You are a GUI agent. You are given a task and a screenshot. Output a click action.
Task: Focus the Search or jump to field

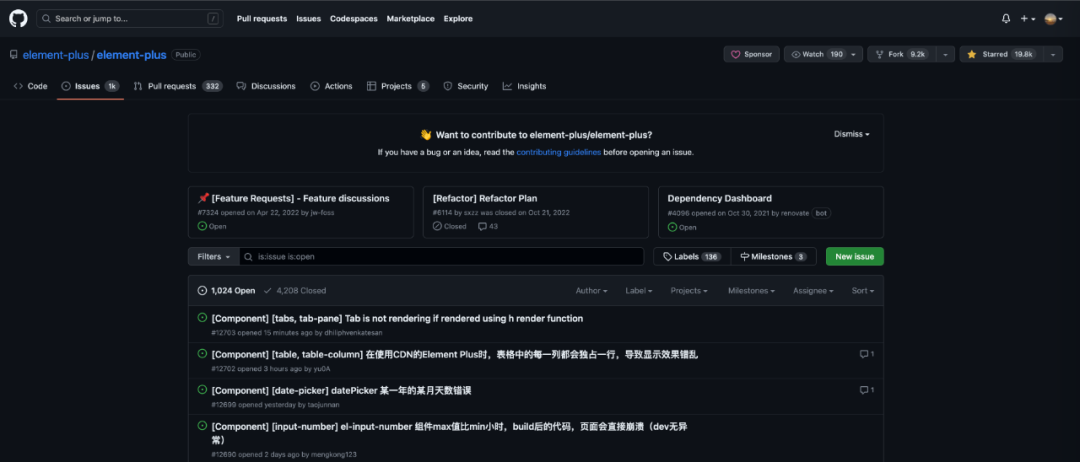pos(130,19)
